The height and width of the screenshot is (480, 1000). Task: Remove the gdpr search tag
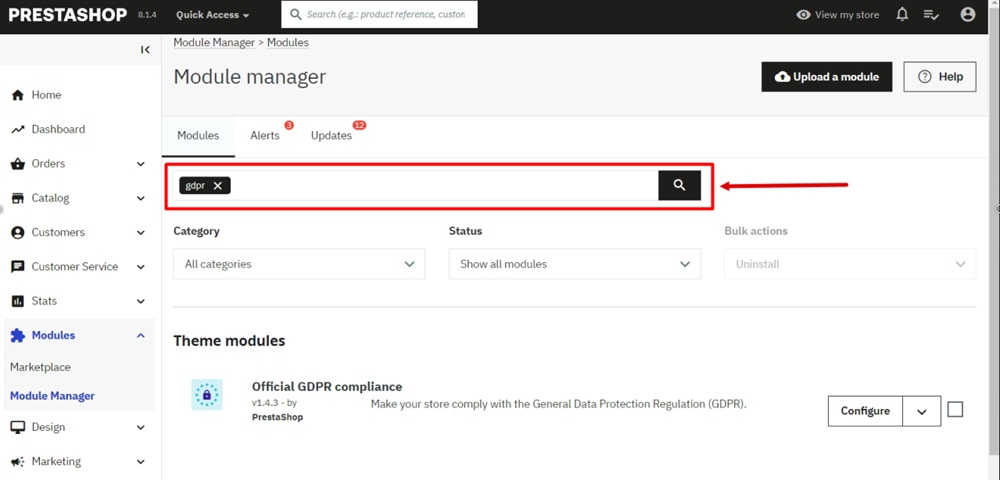click(217, 185)
